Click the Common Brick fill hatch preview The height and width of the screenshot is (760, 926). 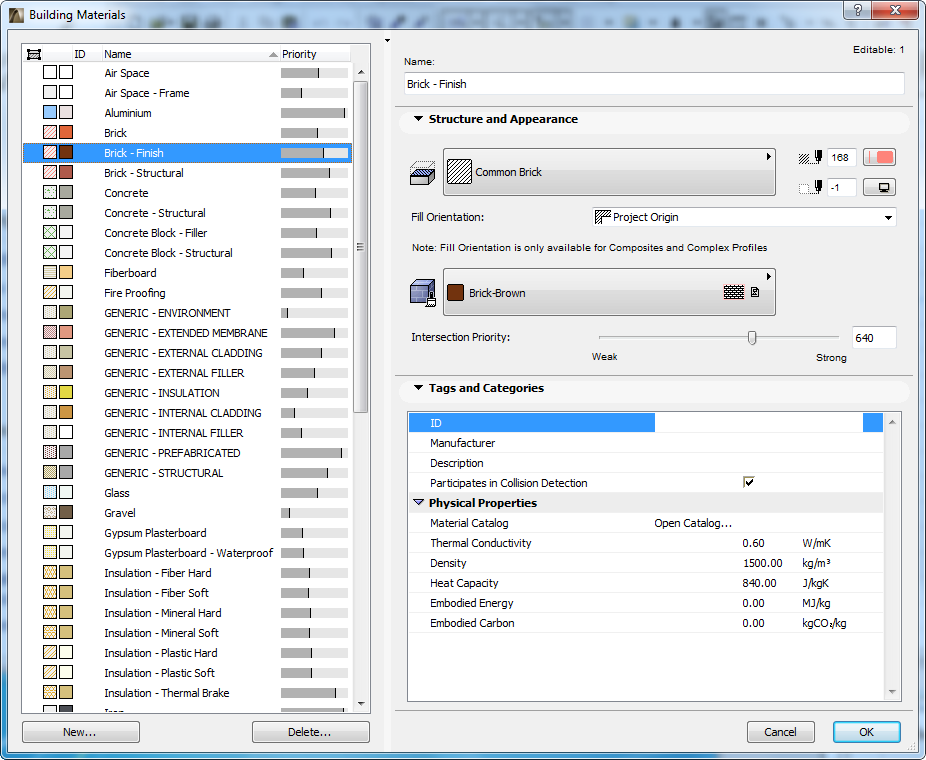(459, 172)
